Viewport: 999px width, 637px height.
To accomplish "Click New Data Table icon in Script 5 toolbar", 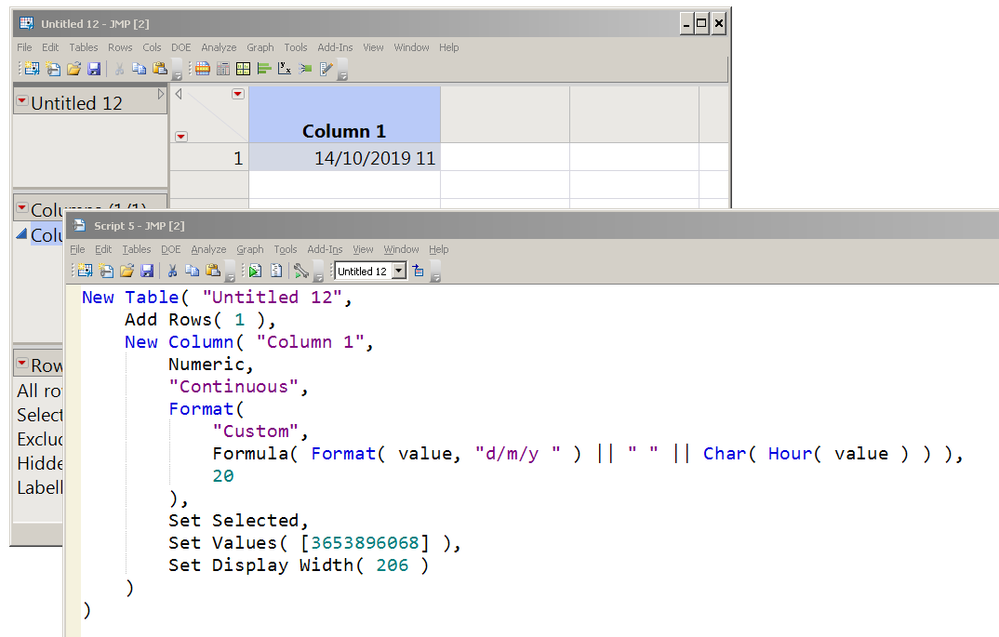I will [x=84, y=271].
